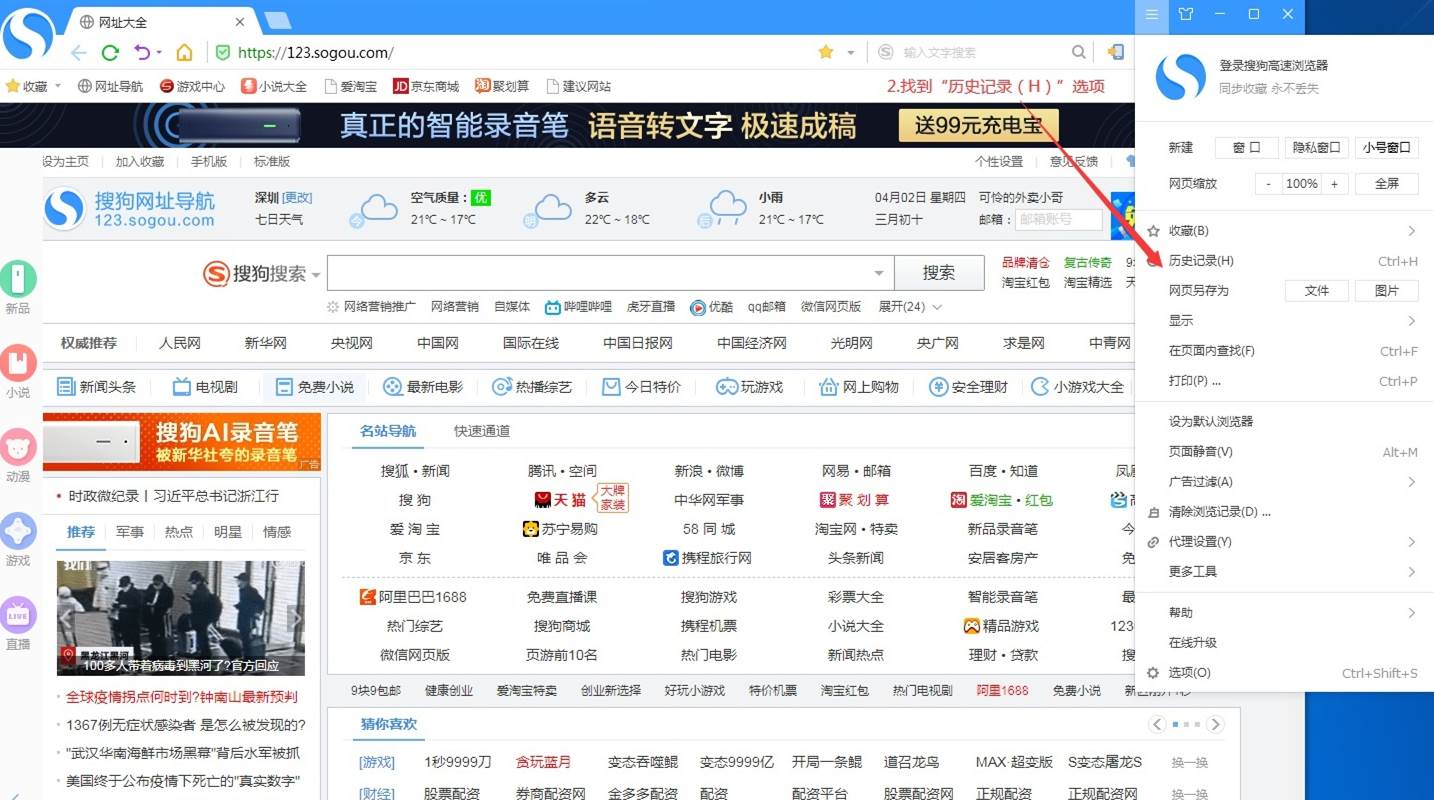1434x800 pixels.
Task: Click the yellow bookmark star icon
Action: (x=826, y=52)
